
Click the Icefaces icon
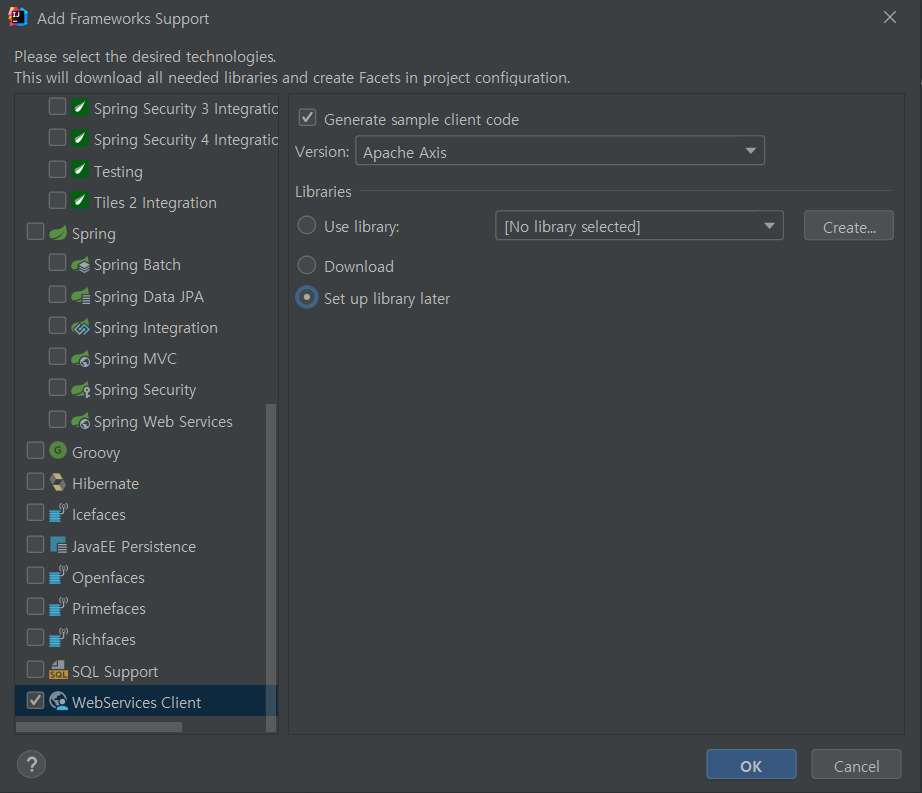click(x=58, y=513)
